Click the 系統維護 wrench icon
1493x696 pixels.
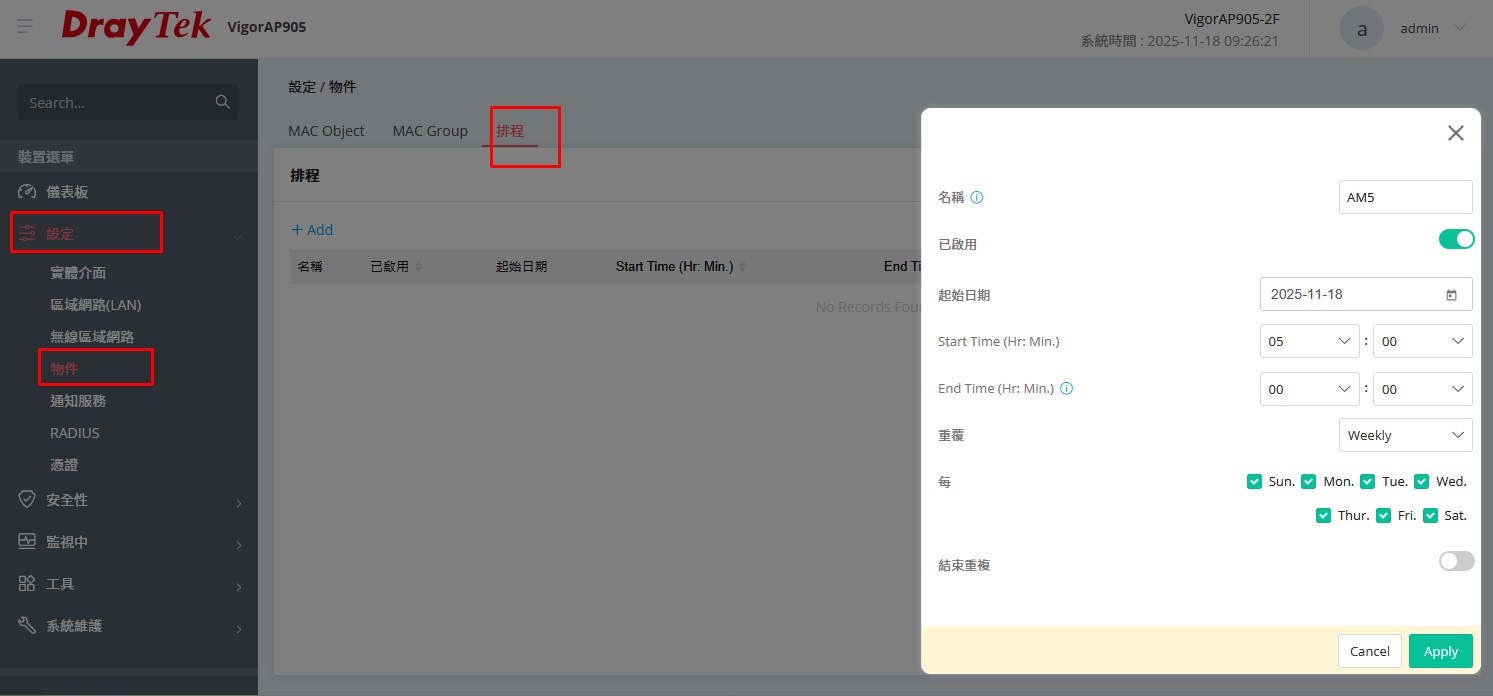click(28, 626)
